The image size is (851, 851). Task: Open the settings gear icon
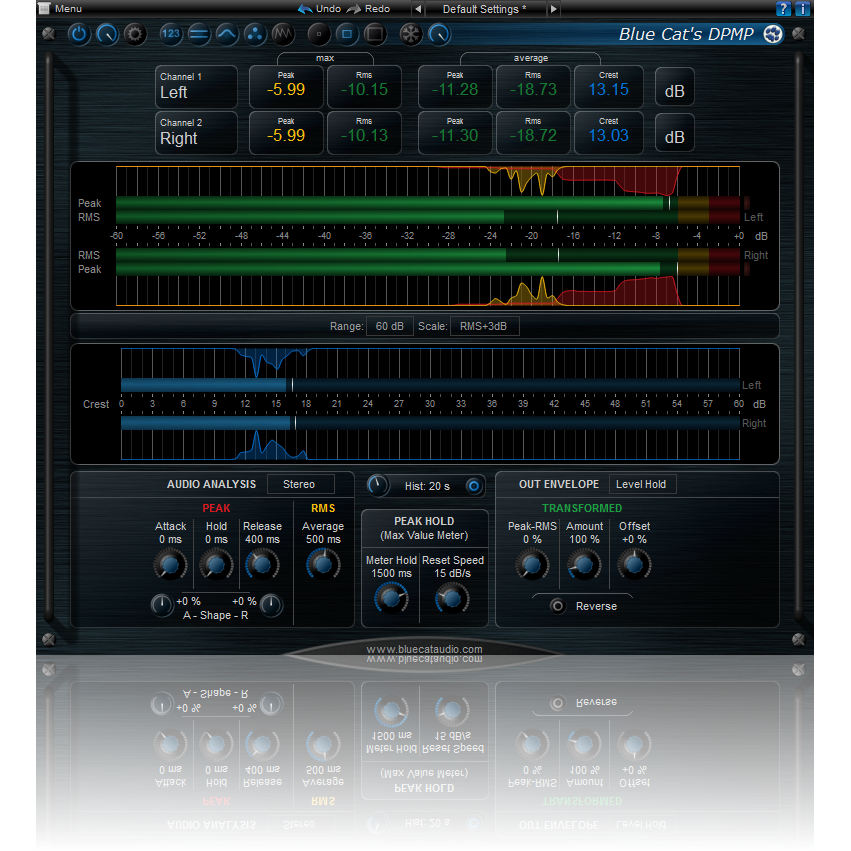134,33
